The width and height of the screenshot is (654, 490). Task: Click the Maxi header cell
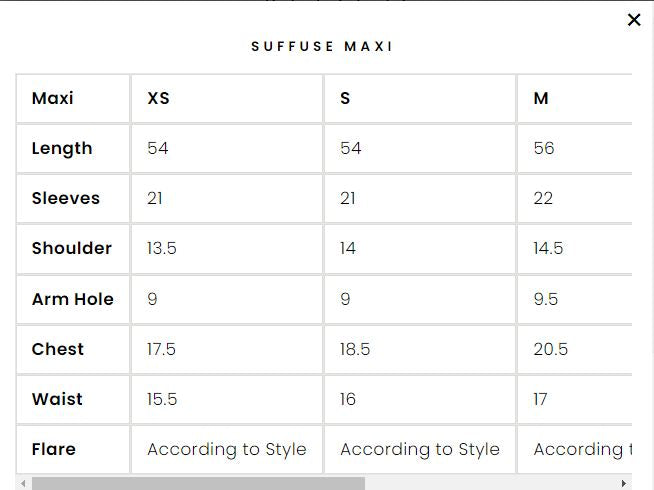click(53, 98)
